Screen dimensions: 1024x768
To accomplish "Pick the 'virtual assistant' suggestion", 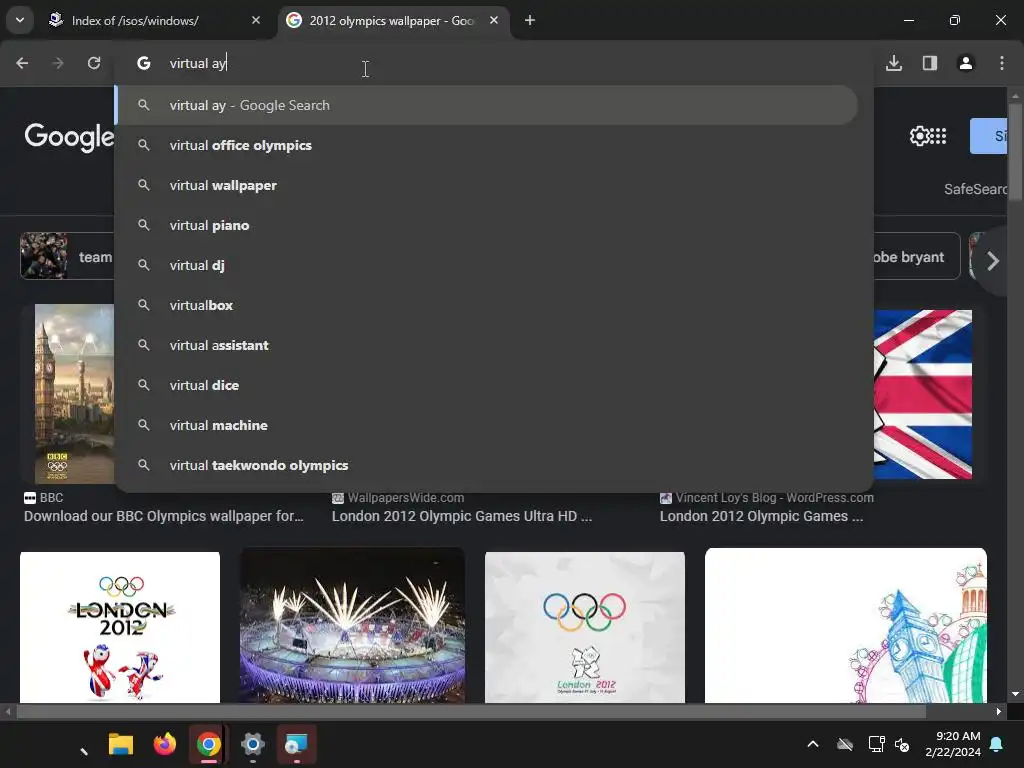I will pos(487,345).
